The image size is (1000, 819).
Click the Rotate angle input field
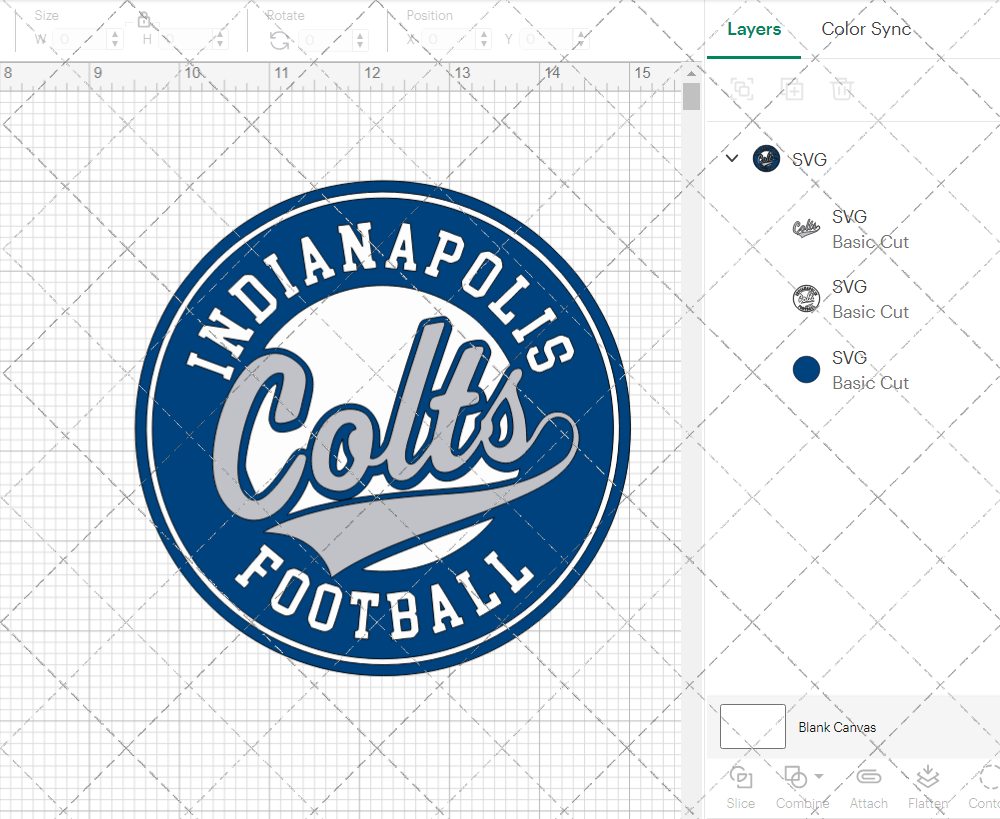[x=325, y=40]
